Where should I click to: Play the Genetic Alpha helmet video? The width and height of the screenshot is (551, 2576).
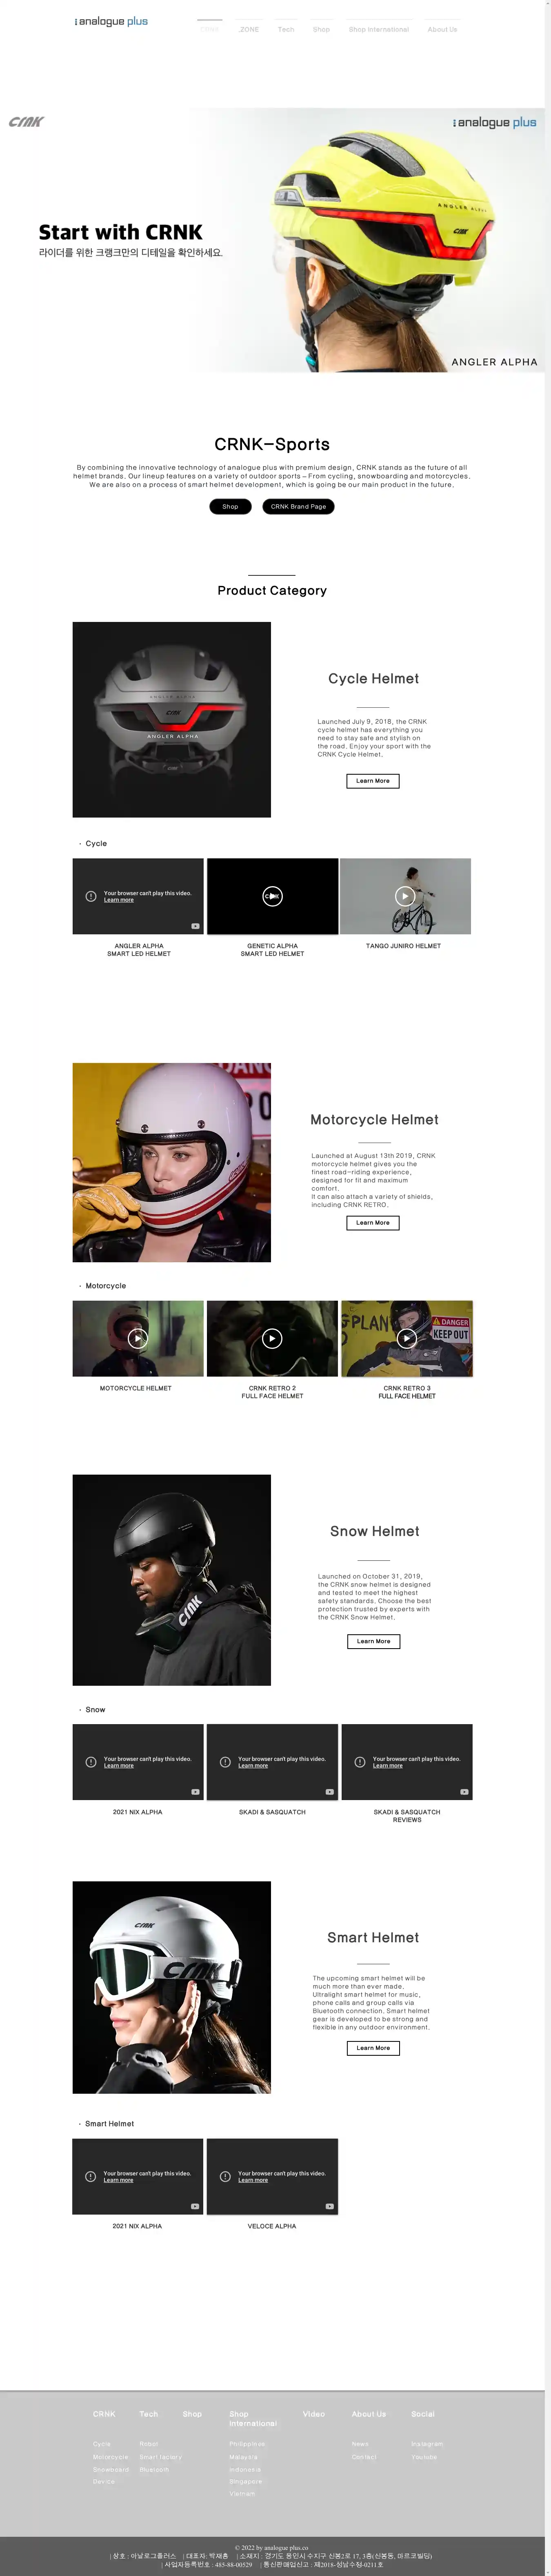click(x=272, y=896)
